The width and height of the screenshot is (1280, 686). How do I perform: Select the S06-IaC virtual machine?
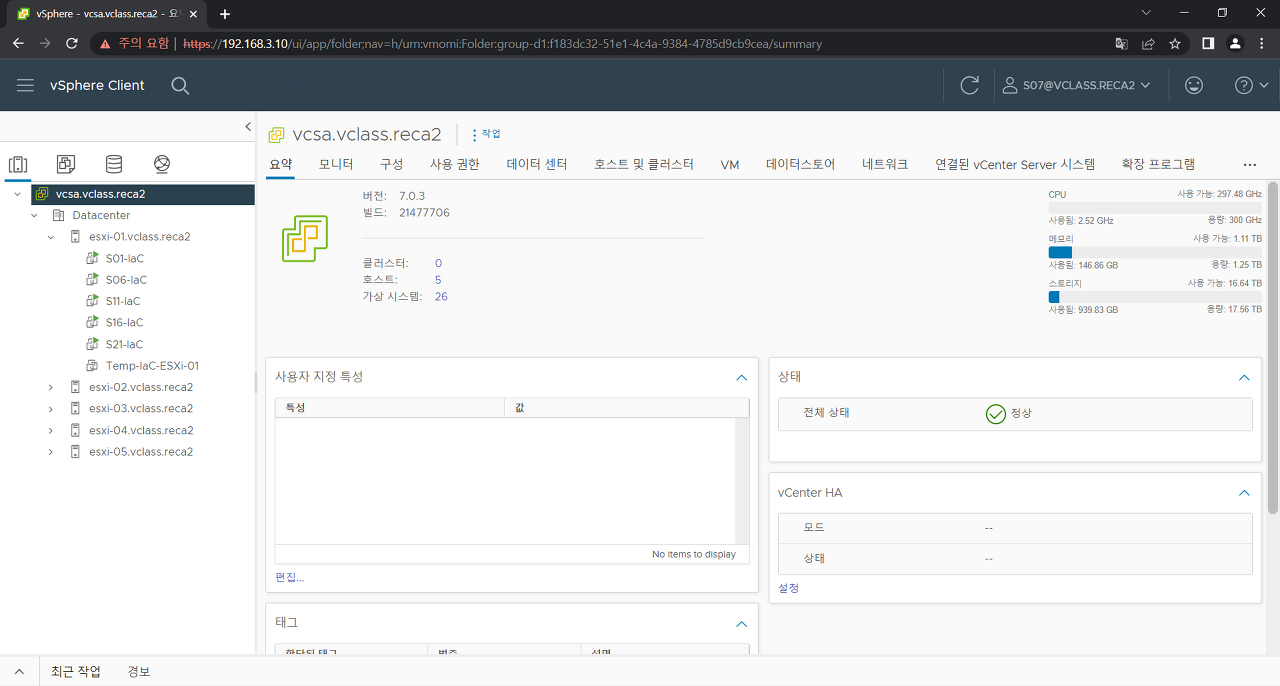coord(126,280)
